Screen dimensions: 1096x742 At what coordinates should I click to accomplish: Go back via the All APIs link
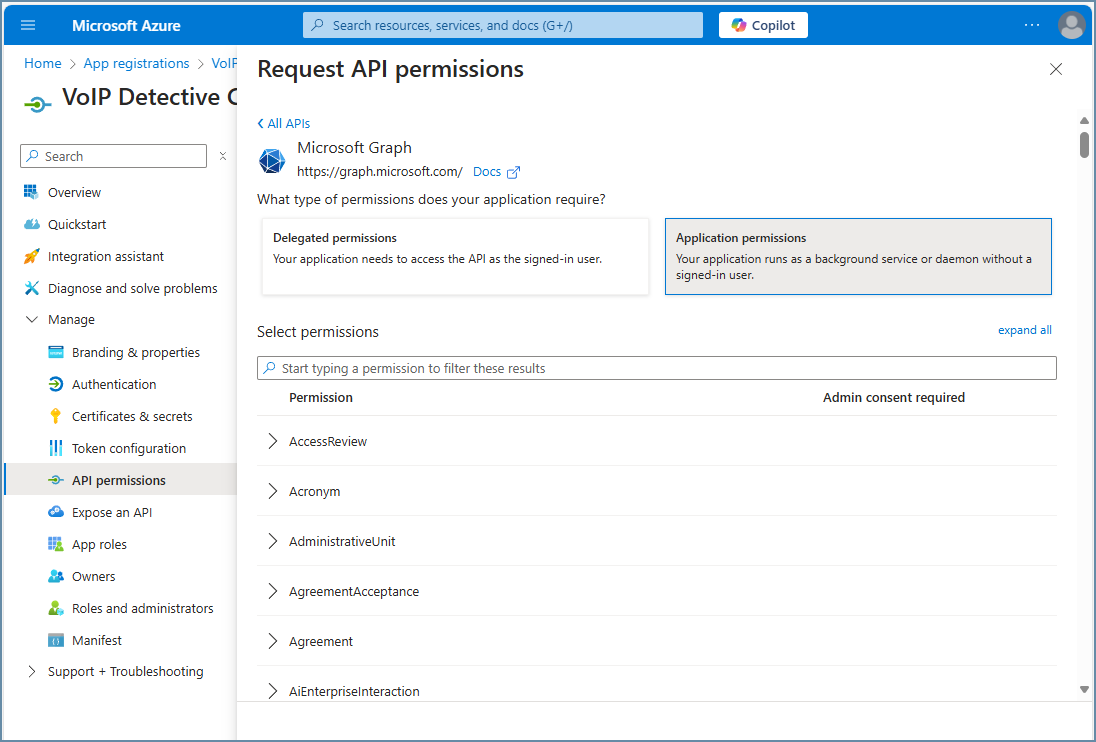tap(284, 124)
